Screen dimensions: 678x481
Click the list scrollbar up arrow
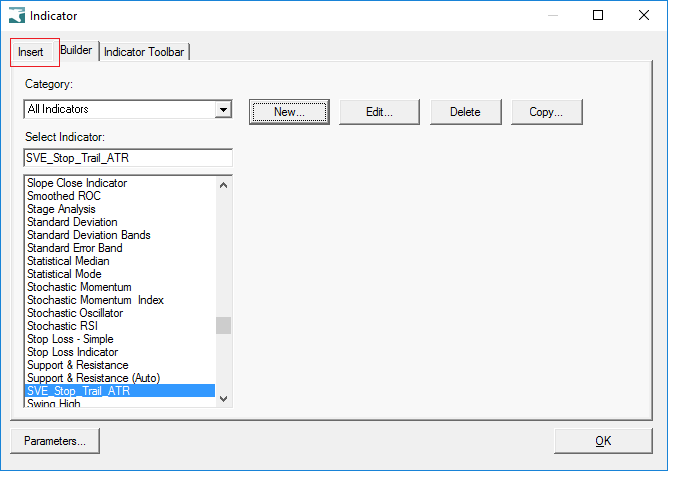coord(224,185)
